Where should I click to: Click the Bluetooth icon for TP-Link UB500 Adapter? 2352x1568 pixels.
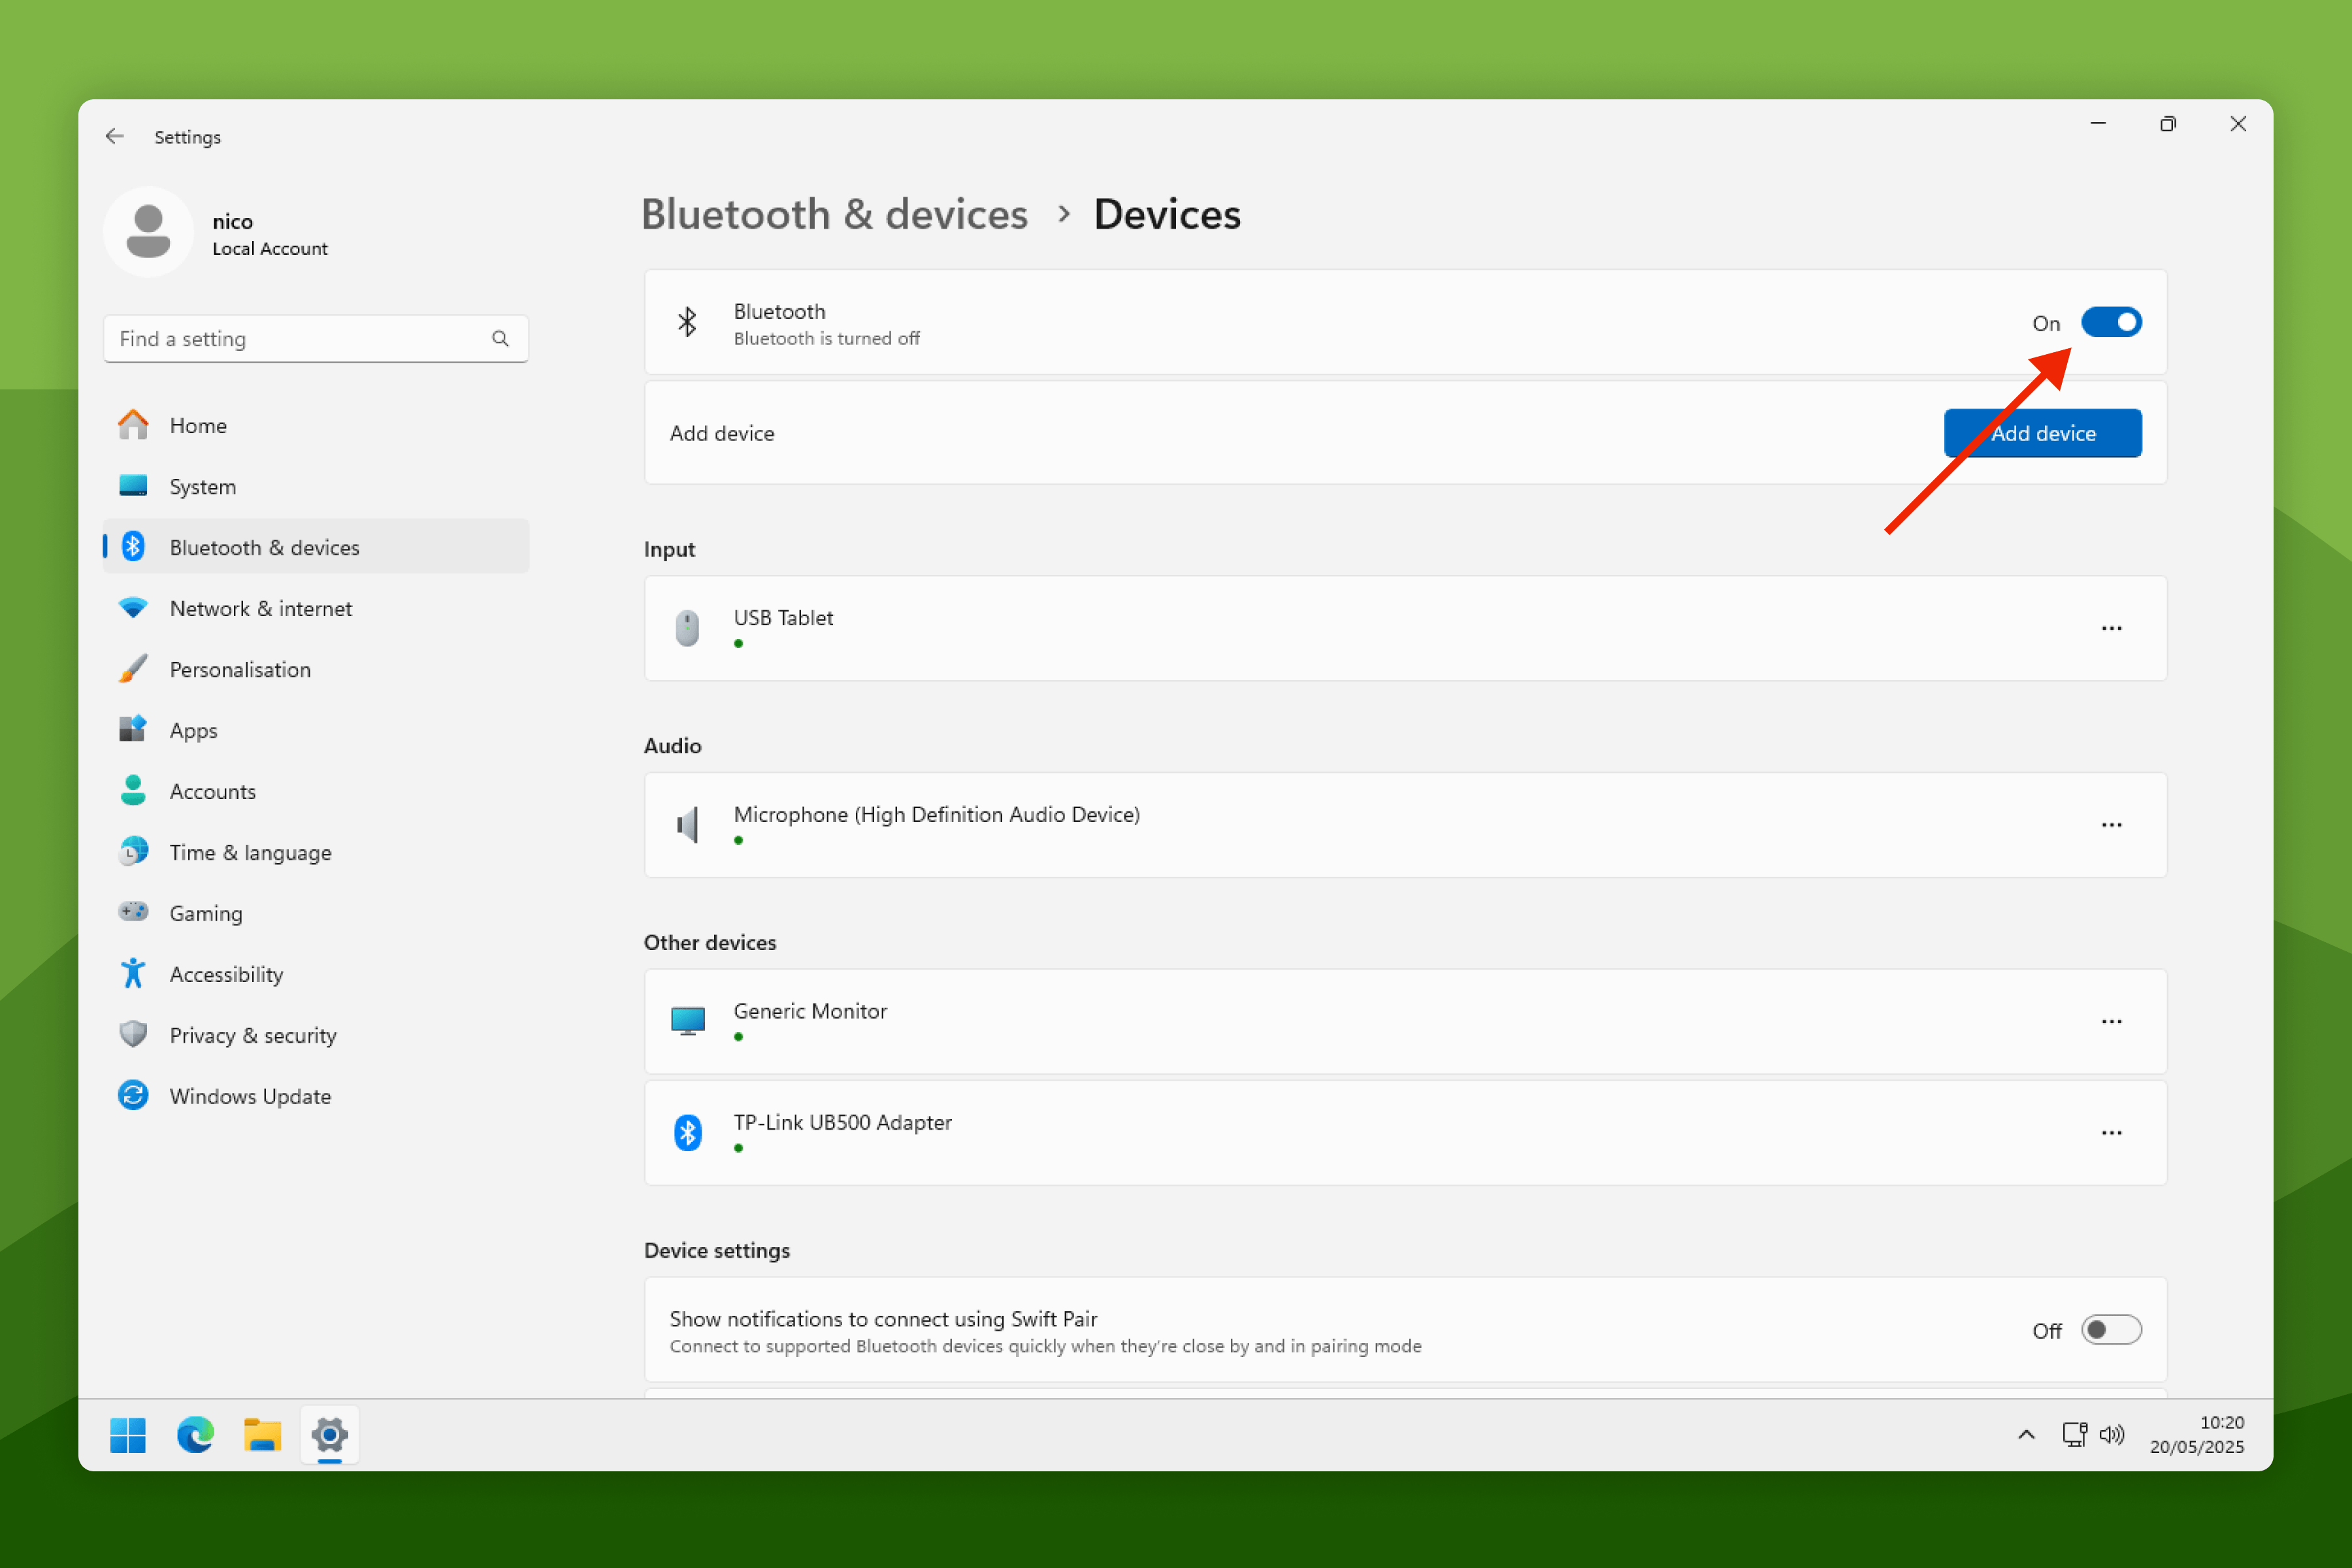tap(687, 1132)
